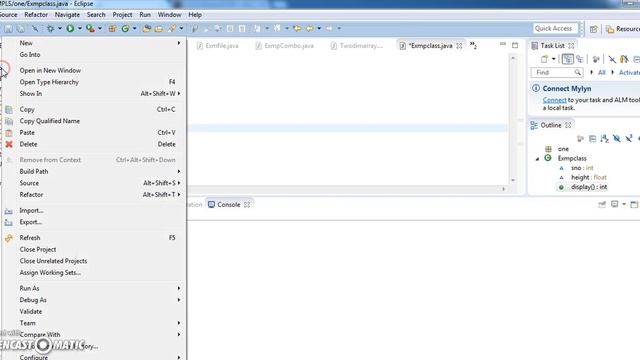Click the Save icon in the toolbar

coord(8,29)
